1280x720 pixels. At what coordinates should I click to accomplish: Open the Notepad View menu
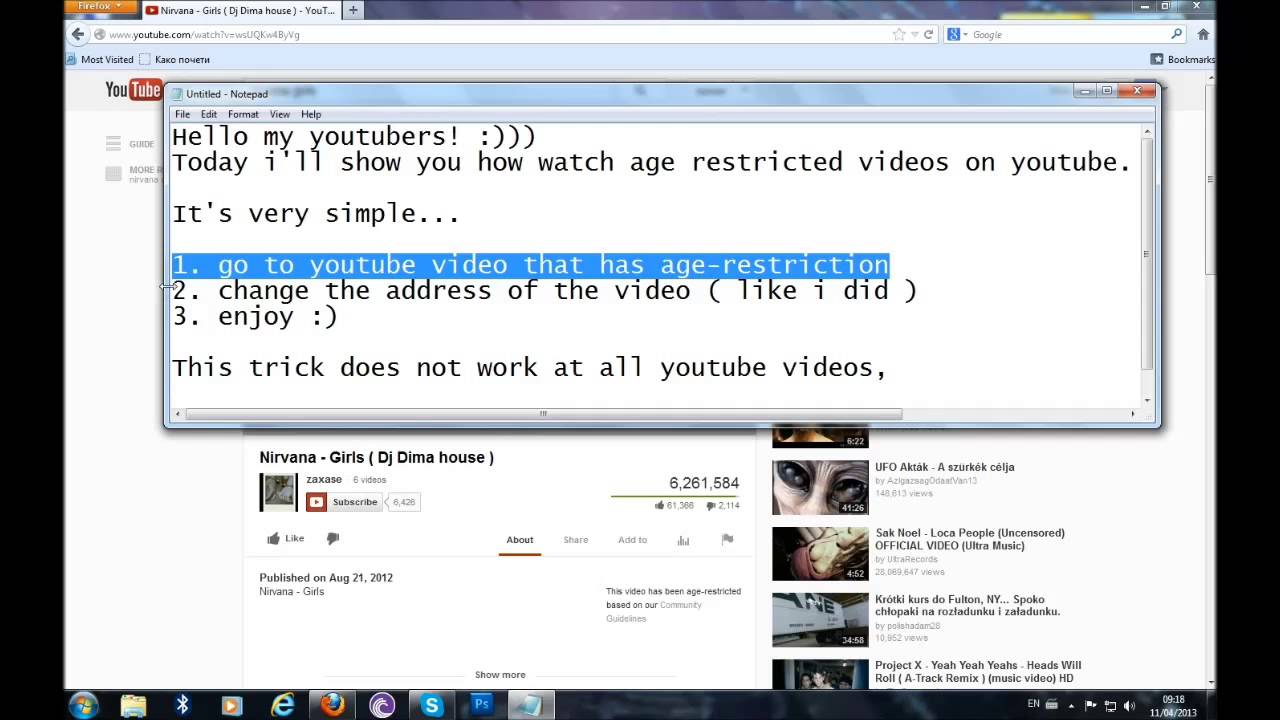[x=280, y=114]
